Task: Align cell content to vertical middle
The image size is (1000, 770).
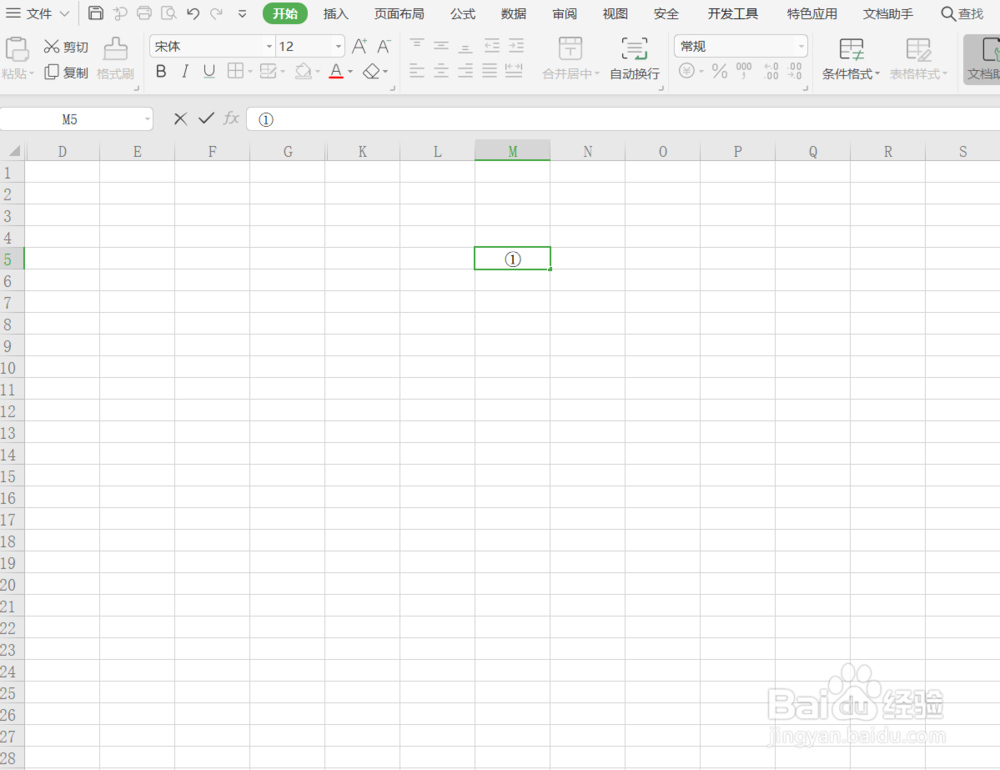Action: 441,45
